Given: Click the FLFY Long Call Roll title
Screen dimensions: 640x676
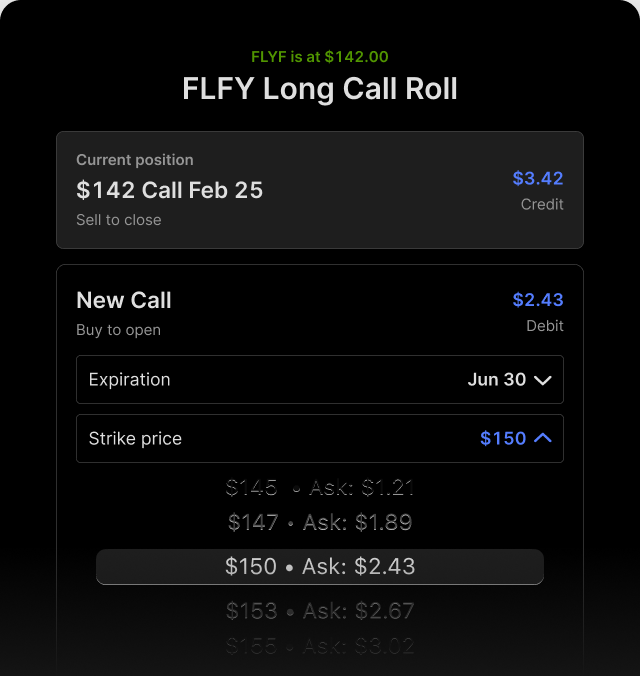Looking at the screenshot, I should [x=320, y=89].
